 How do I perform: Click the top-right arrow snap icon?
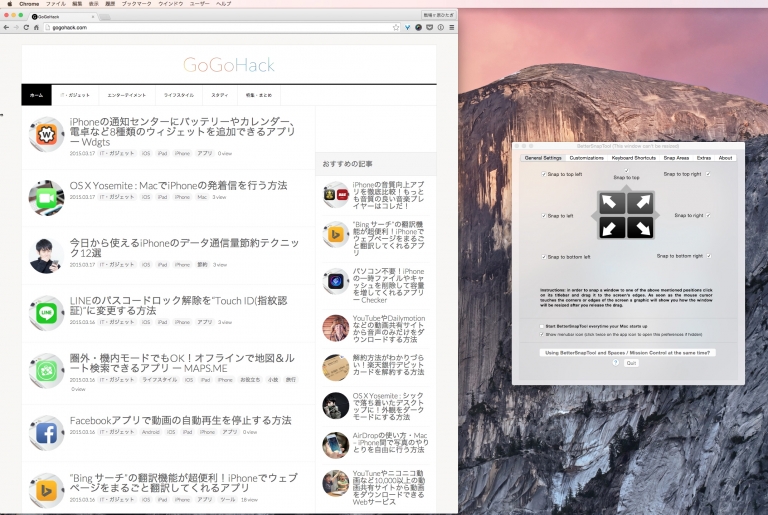pyautogui.click(x=641, y=202)
